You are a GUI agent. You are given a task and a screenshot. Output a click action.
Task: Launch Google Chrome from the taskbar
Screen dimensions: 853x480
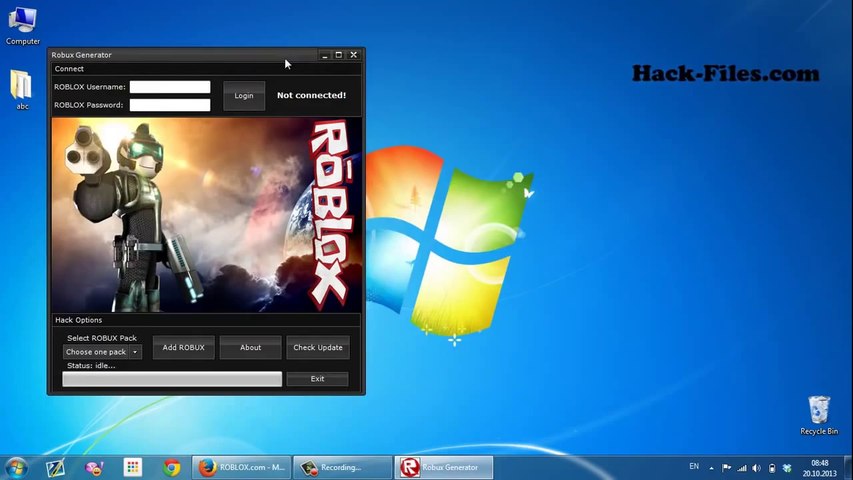click(x=172, y=467)
